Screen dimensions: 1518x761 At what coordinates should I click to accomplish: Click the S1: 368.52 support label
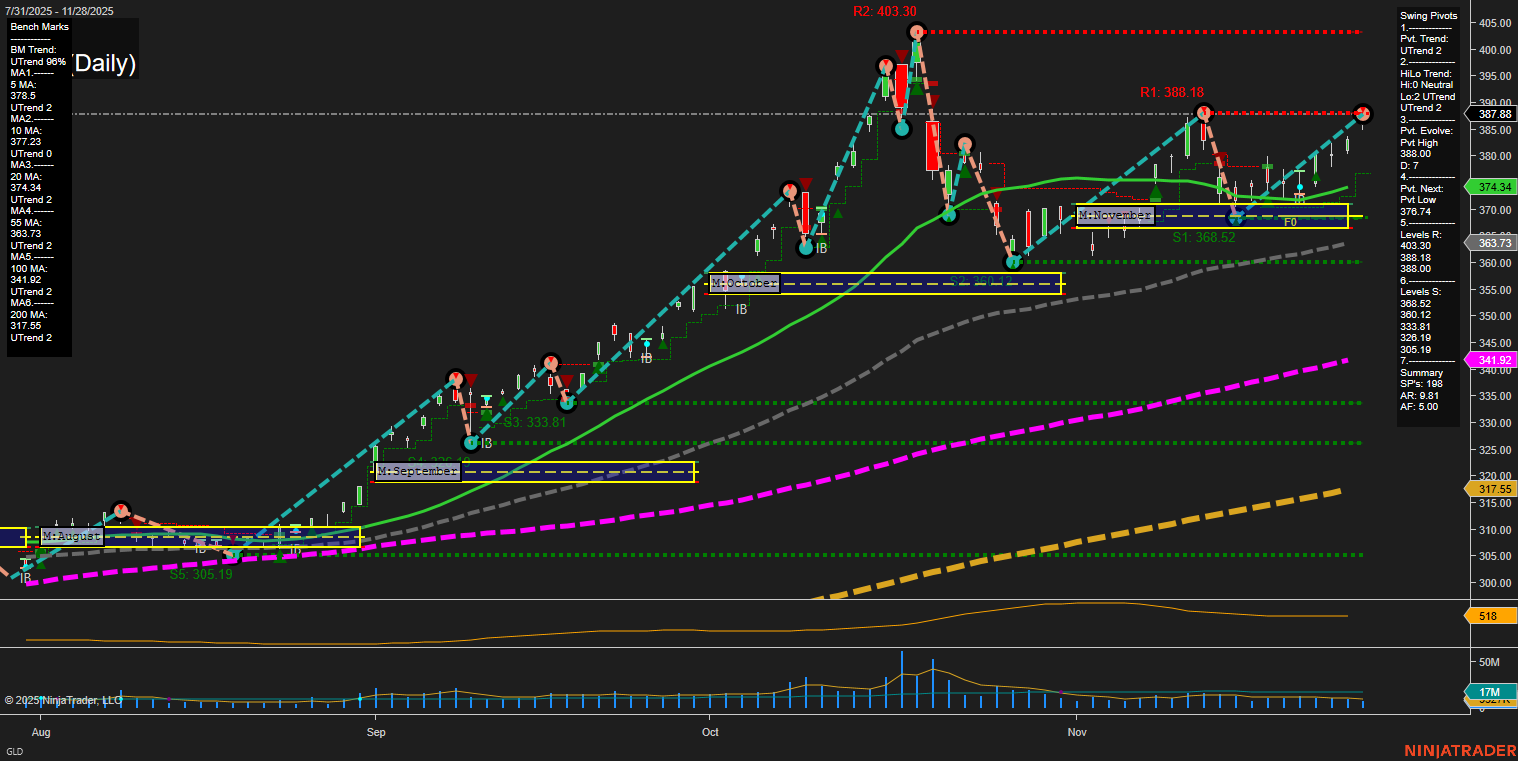(1204, 238)
